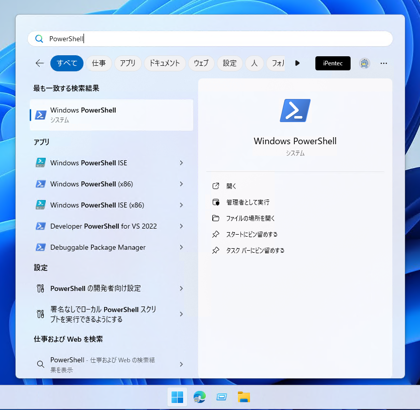Click ファイルの場所を開く
420x410 pixels.
tap(250, 218)
